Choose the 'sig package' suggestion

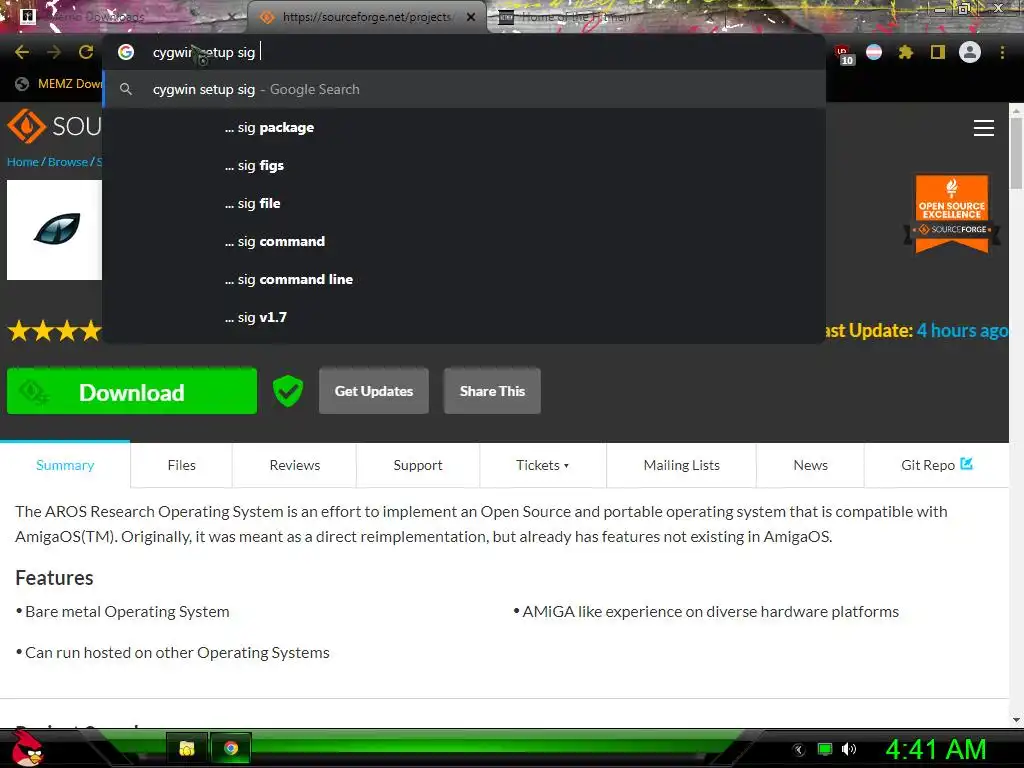coord(464,127)
